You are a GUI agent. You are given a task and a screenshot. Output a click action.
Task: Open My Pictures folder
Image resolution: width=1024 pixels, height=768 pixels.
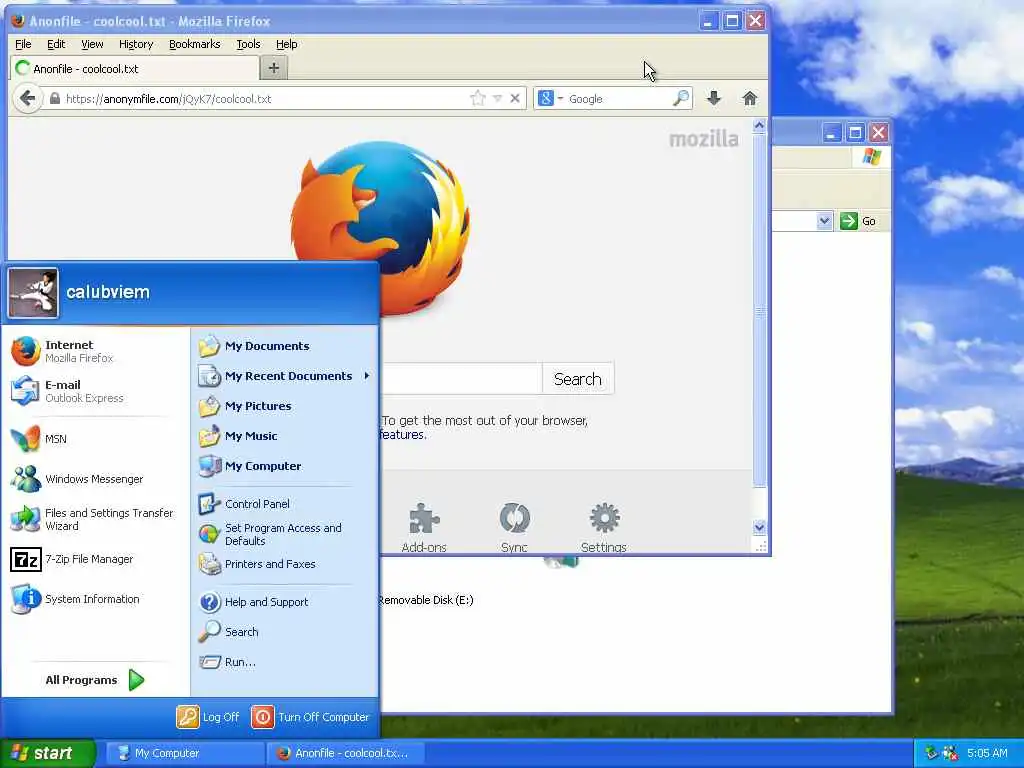click(x=285, y=406)
